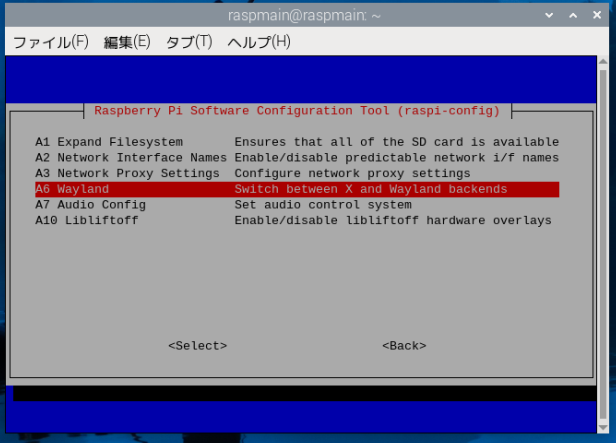Close the raspmain terminal window
The width and height of the screenshot is (616, 443).
pos(597,15)
